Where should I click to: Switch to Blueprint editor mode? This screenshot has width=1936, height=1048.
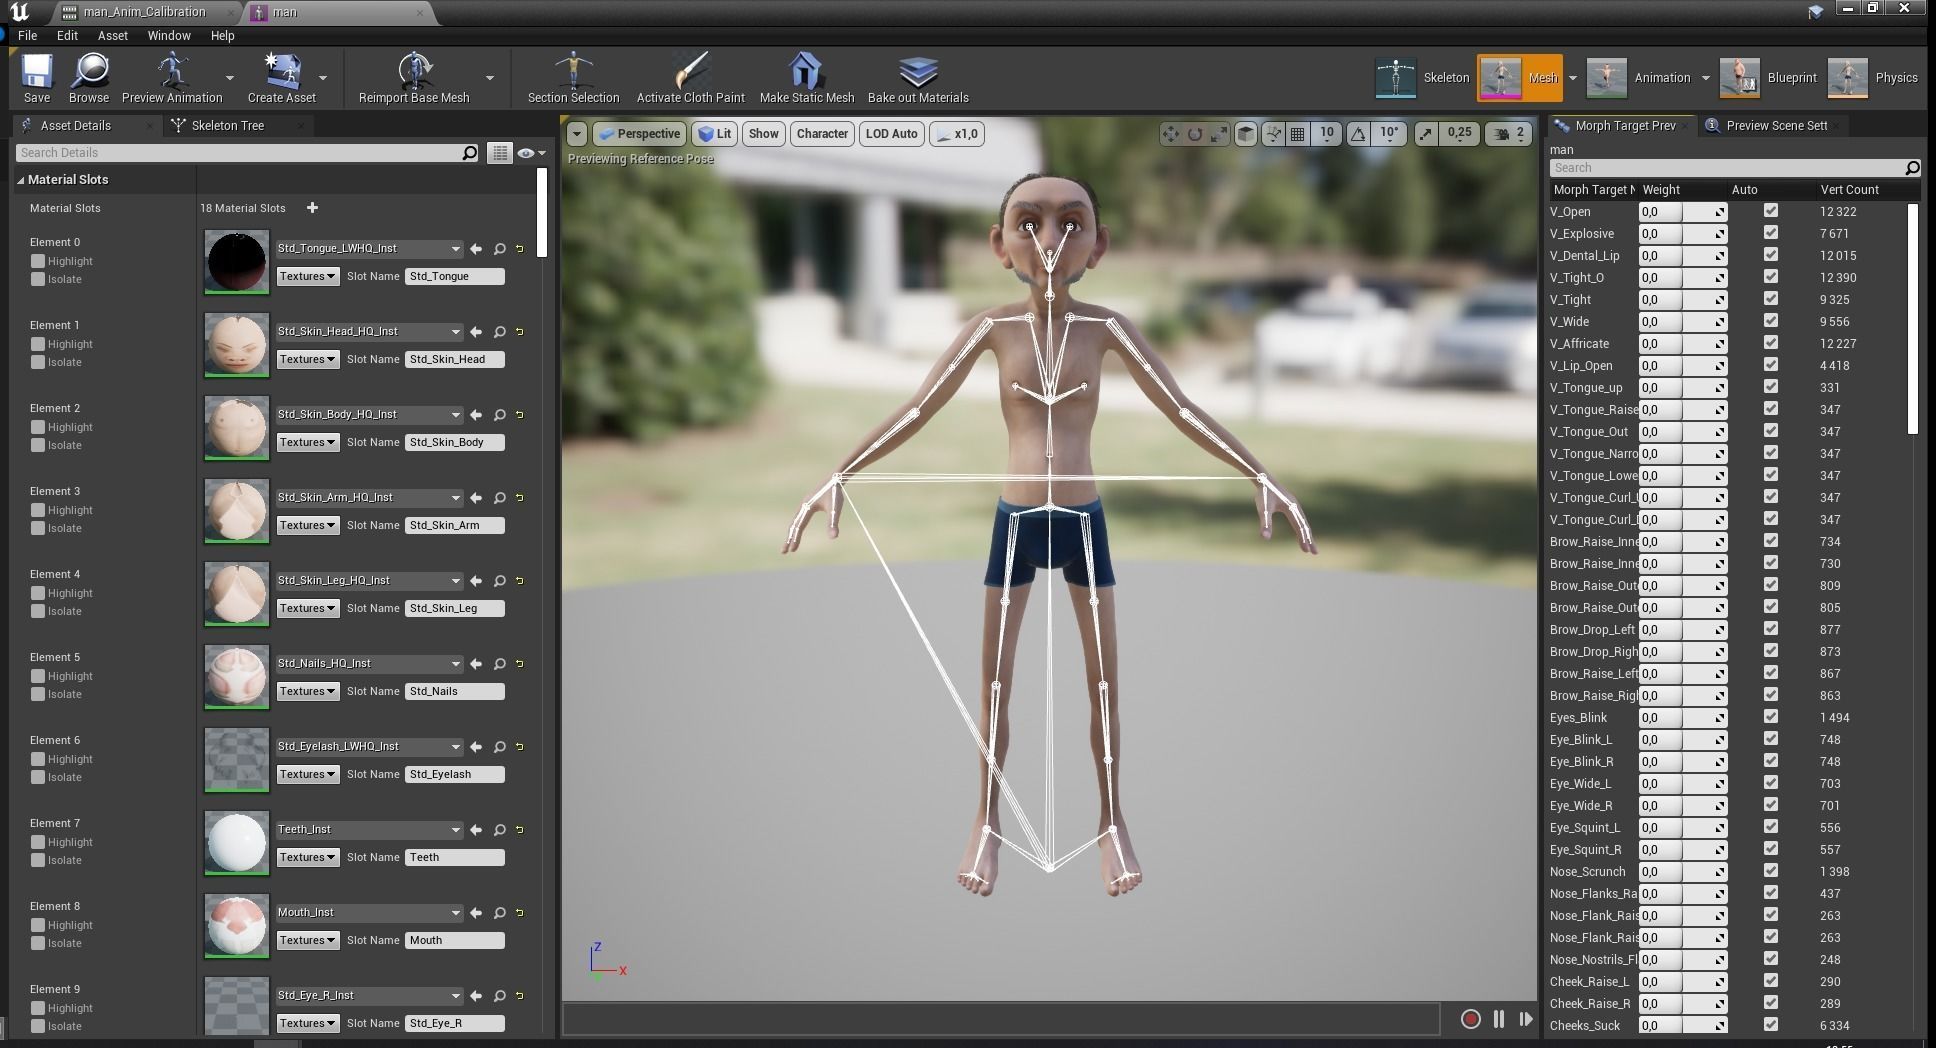pos(1768,78)
